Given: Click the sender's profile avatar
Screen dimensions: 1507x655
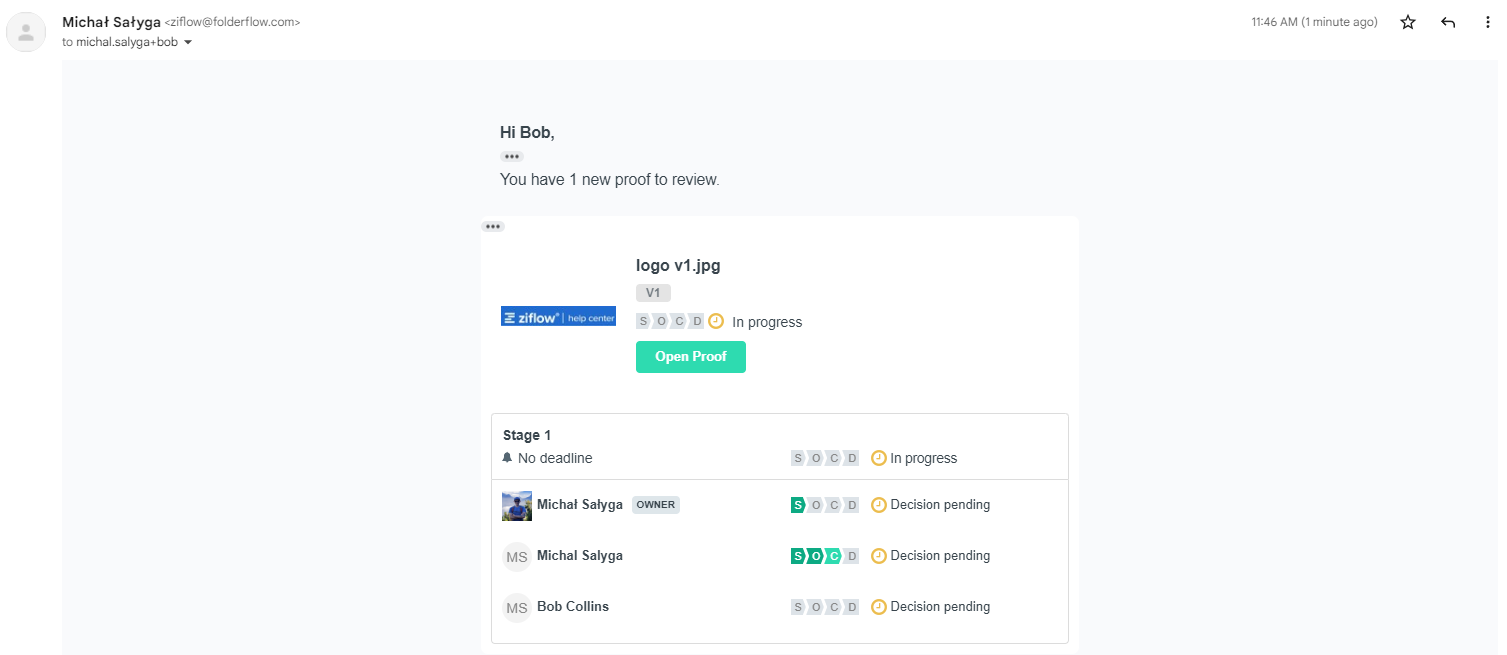Looking at the screenshot, I should pos(26,32).
